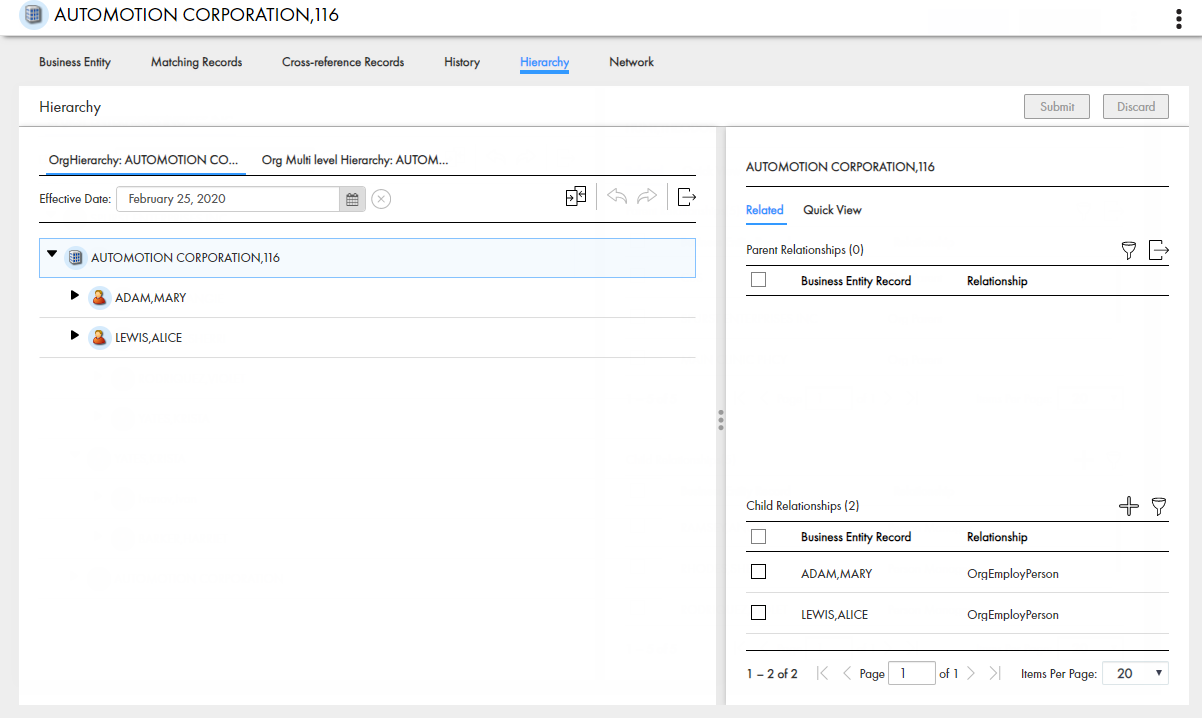Viewport: 1202px width, 718px height.
Task: Redo the hierarchy change
Action: point(647,197)
